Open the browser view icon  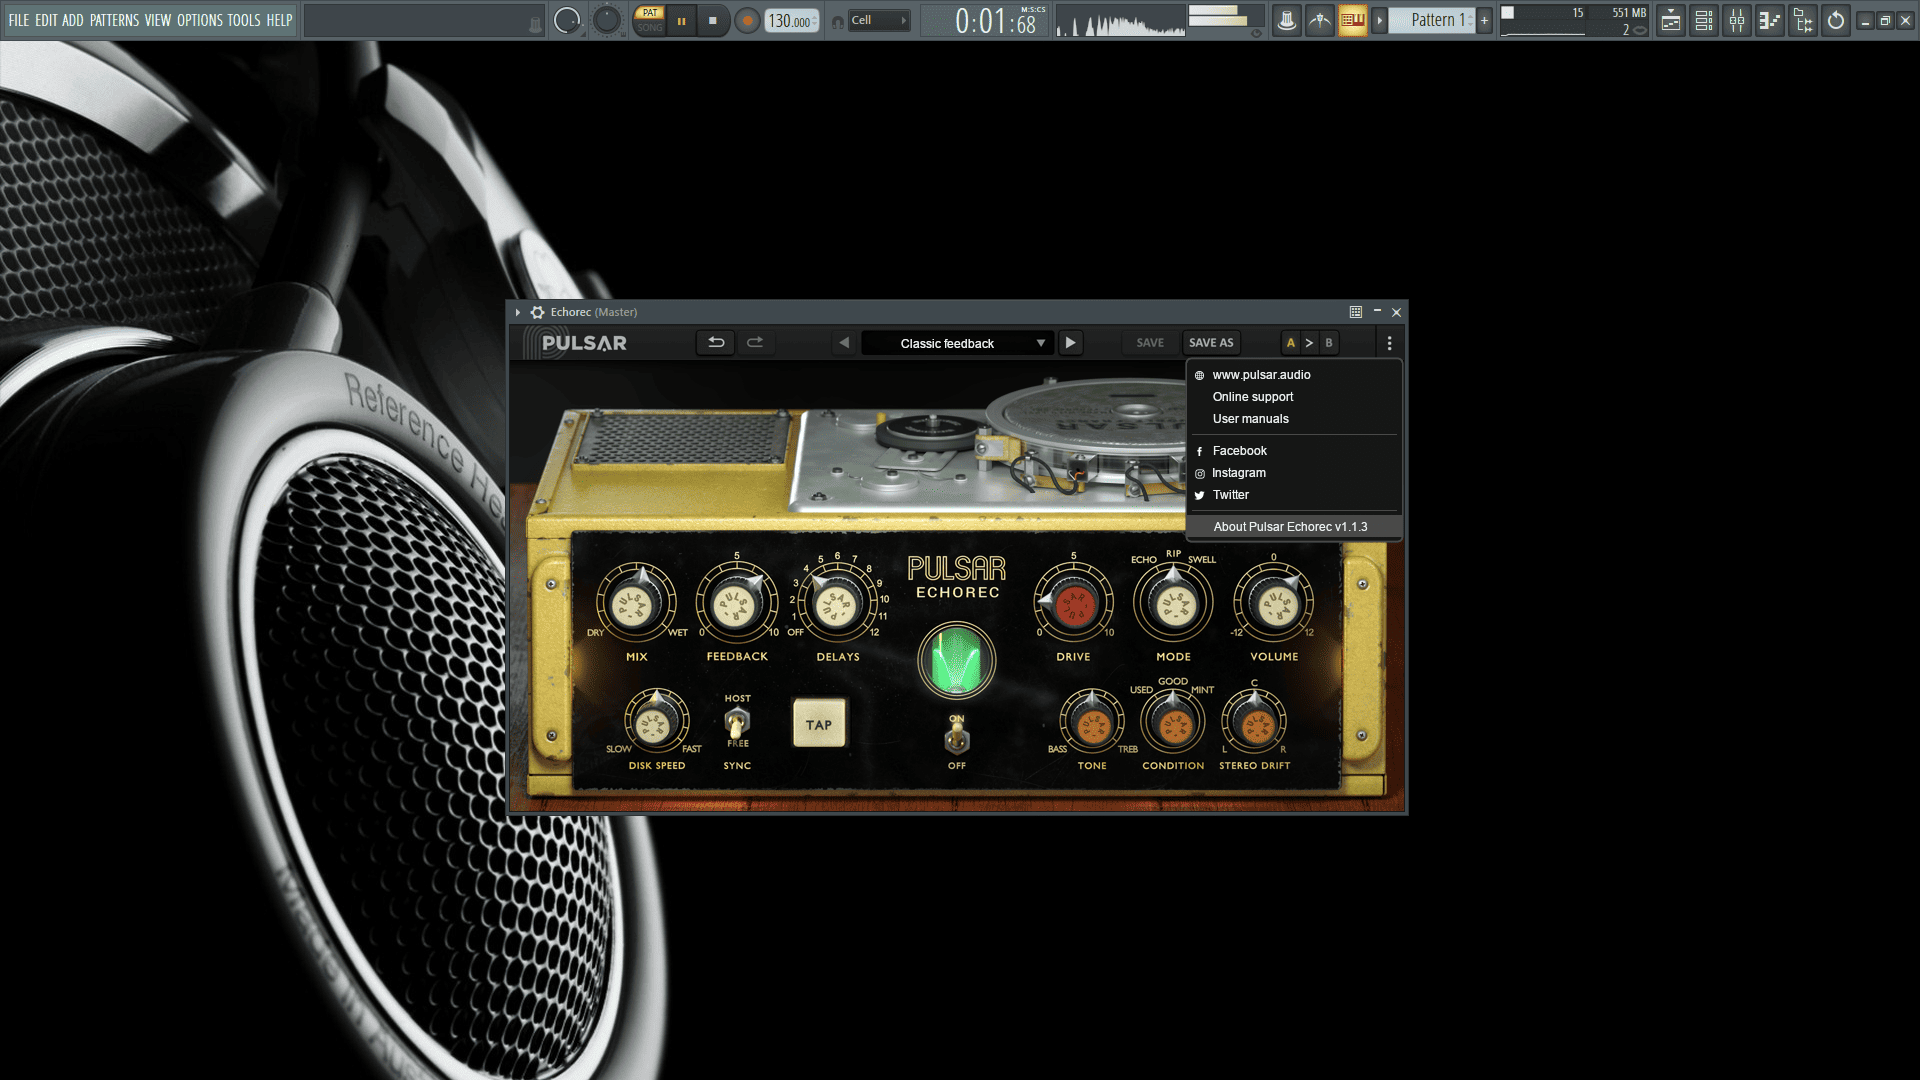[x=1803, y=21]
